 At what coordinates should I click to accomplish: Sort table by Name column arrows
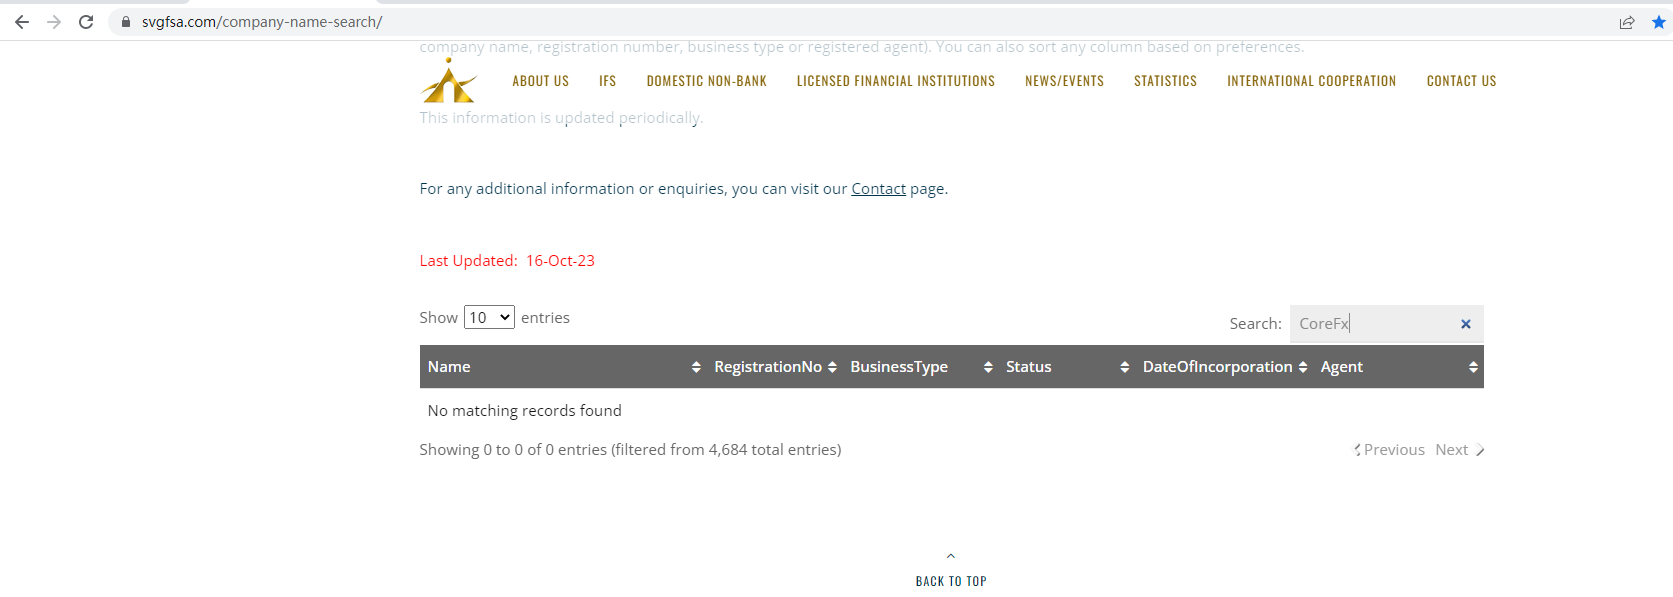pyautogui.click(x=696, y=367)
